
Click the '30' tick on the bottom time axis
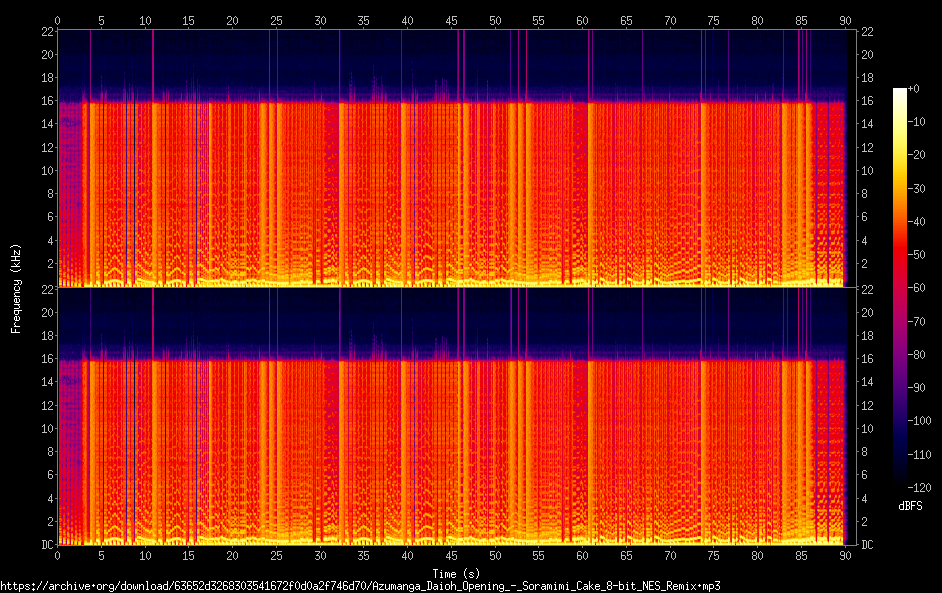(x=320, y=554)
